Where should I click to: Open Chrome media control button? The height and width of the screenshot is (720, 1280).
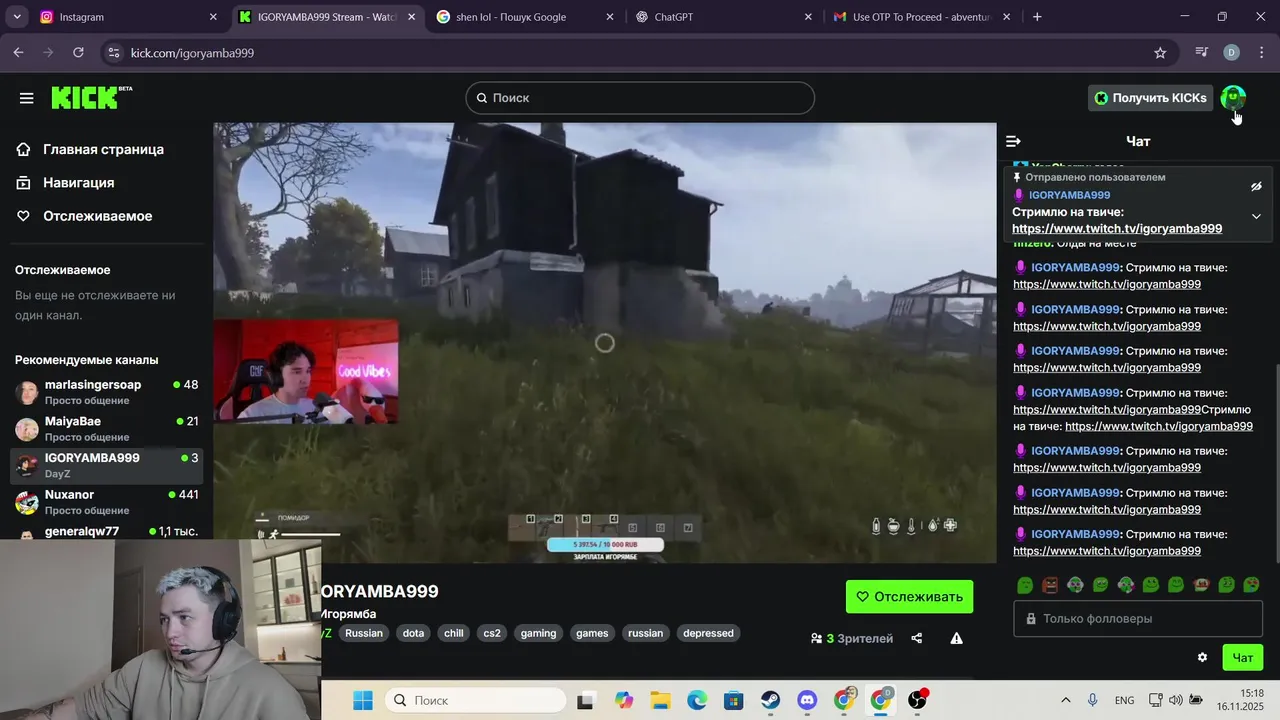(1202, 53)
